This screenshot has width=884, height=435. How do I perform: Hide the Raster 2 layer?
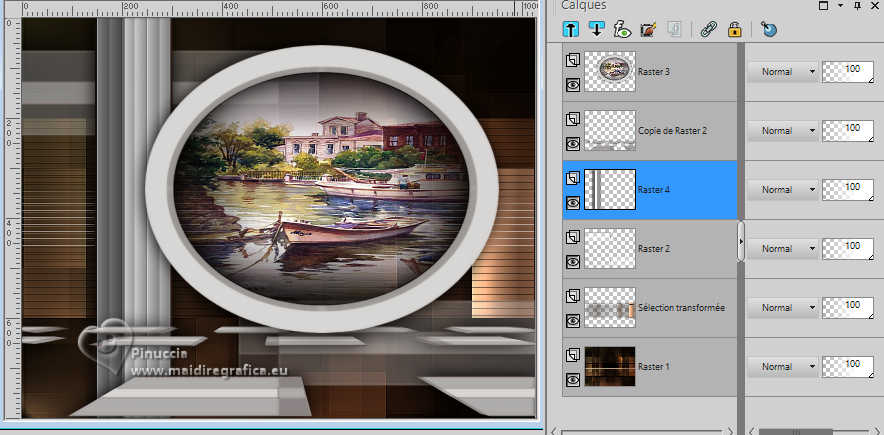coord(573,262)
